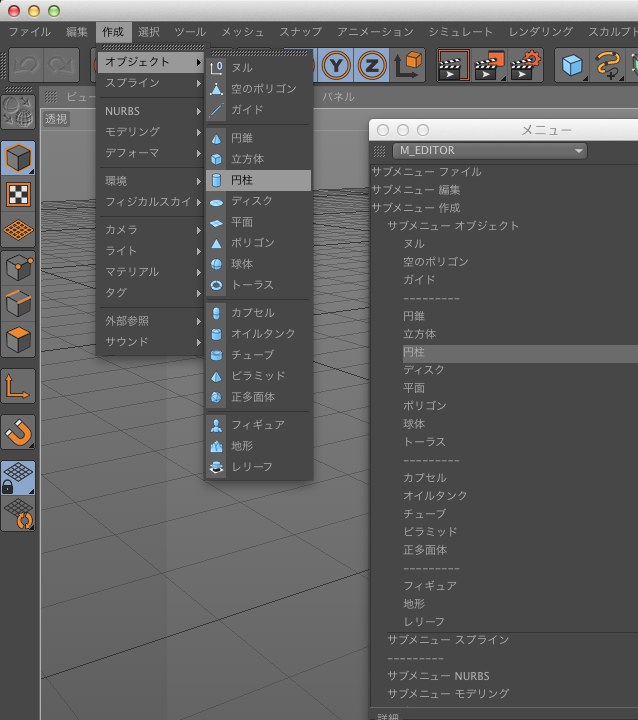Click the Render View clapperboard icon
The height and width of the screenshot is (720, 638).
pos(453,66)
